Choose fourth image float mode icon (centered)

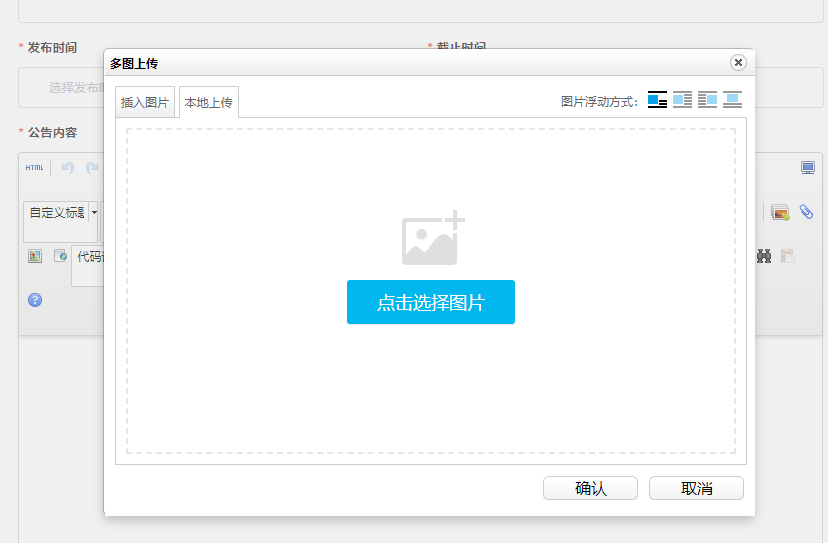(x=732, y=99)
